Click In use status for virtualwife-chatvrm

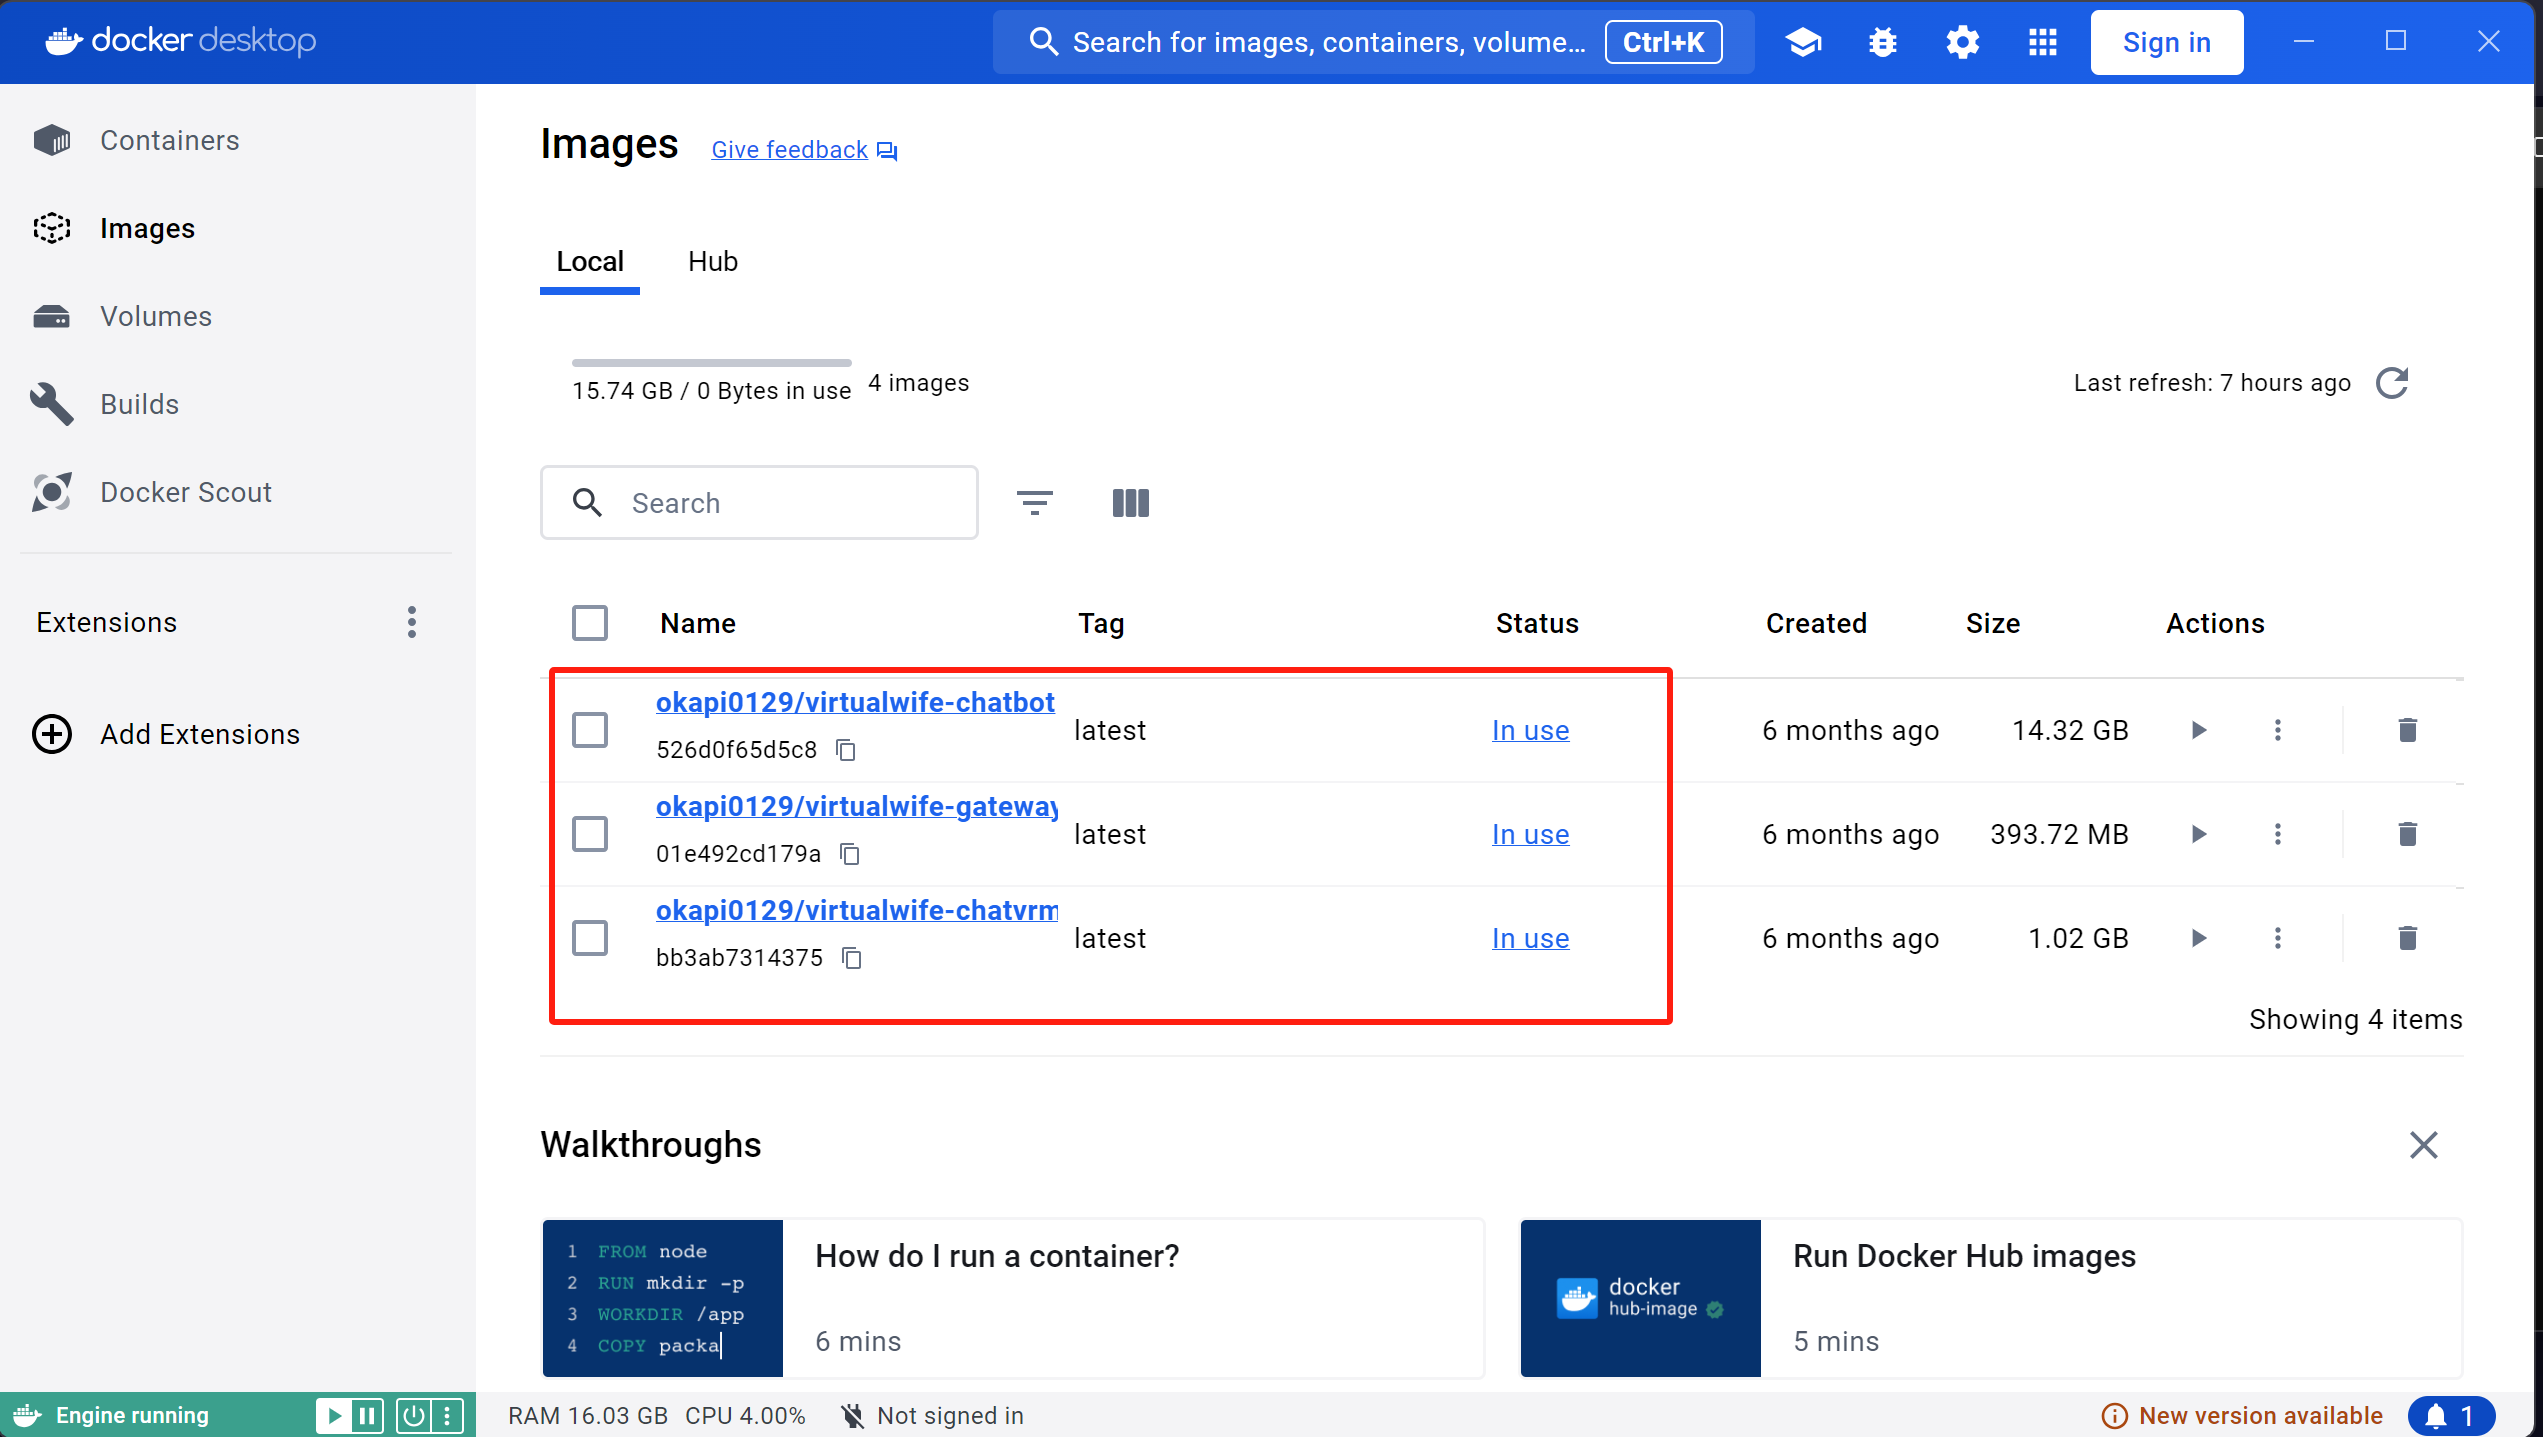[x=1530, y=938]
